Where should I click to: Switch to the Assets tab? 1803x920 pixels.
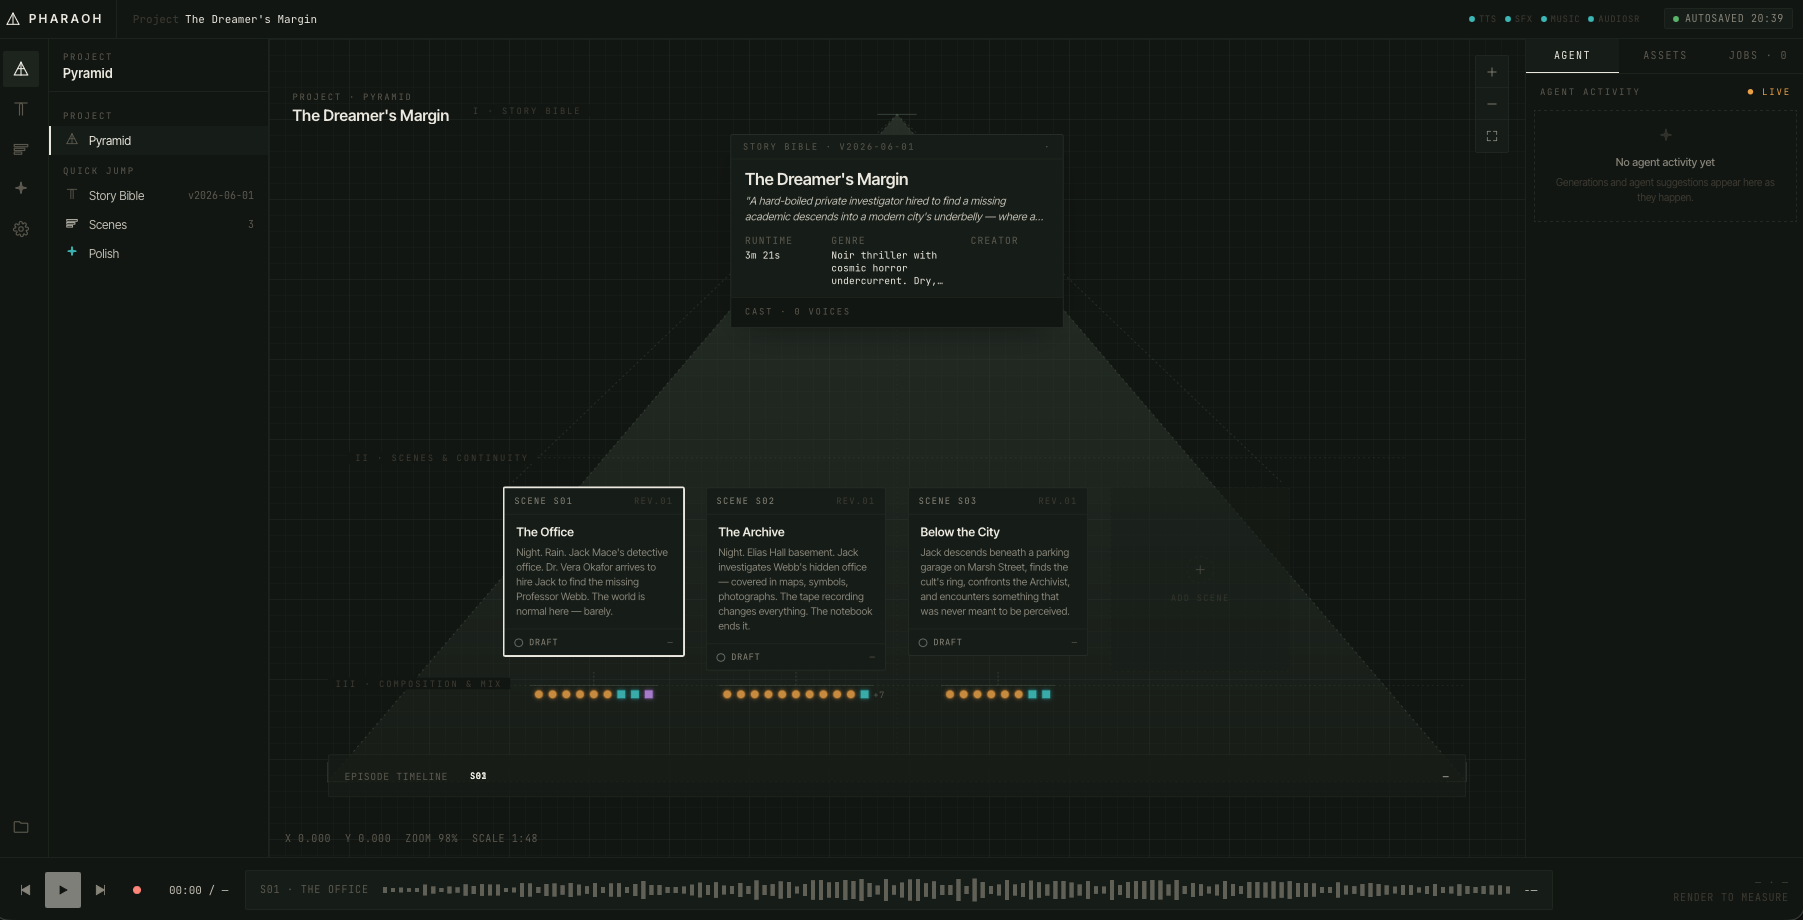[1665, 56]
